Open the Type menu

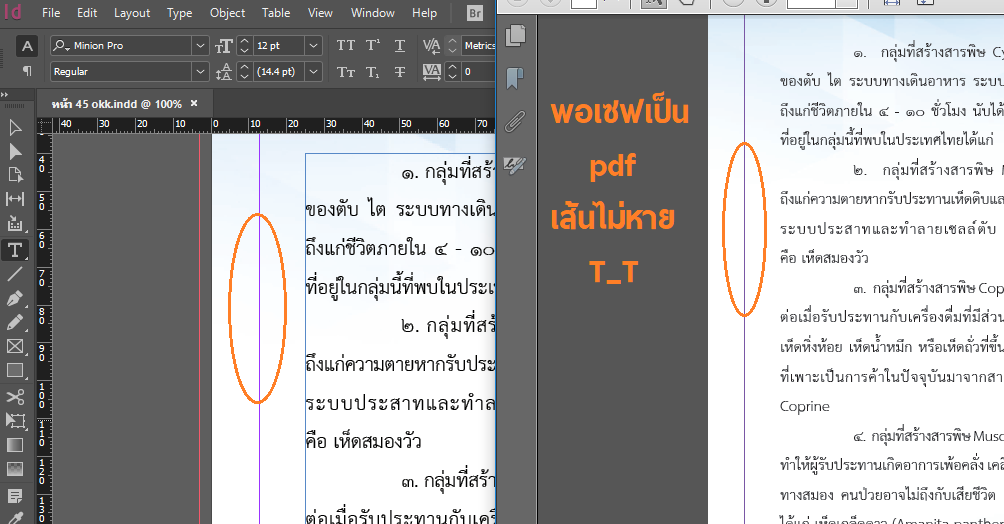[179, 13]
